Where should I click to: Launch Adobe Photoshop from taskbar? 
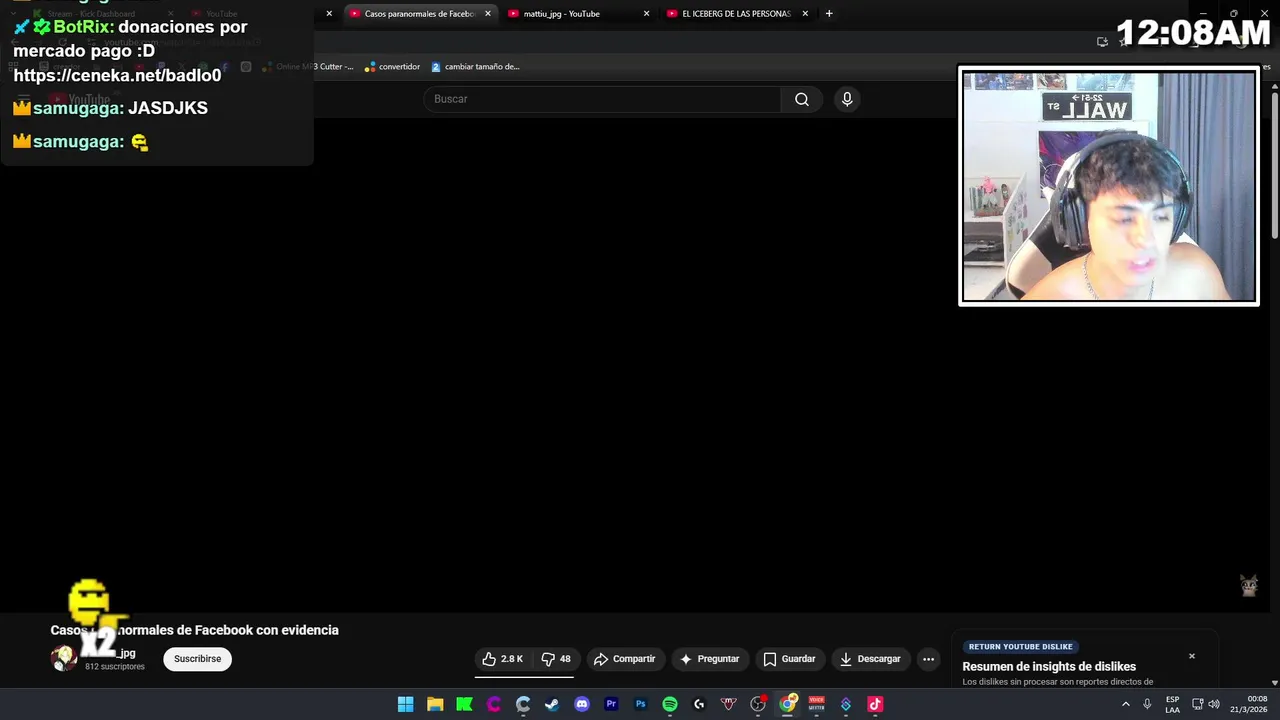tap(641, 704)
